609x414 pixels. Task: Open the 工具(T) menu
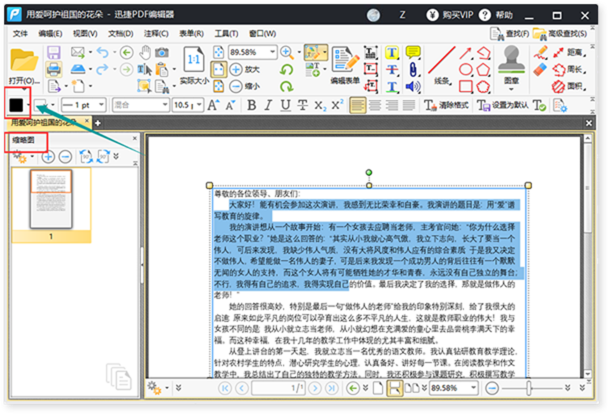pos(226,33)
